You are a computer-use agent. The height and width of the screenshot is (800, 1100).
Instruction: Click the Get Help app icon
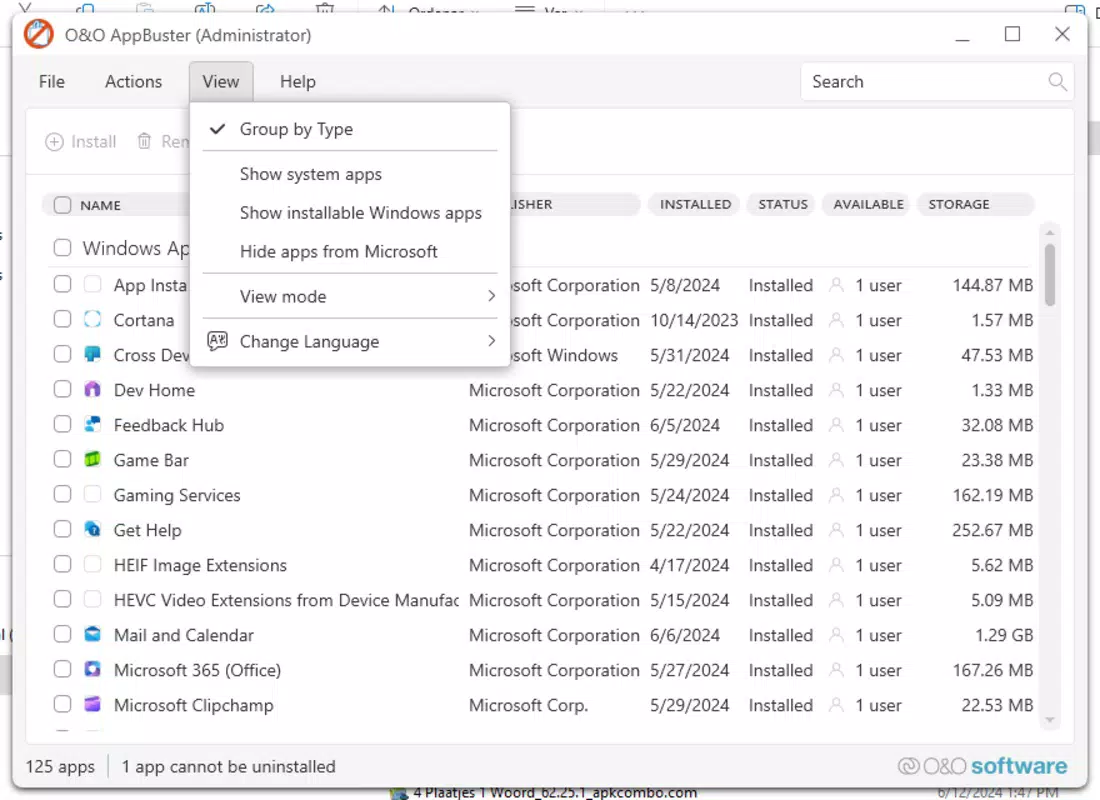click(x=93, y=529)
